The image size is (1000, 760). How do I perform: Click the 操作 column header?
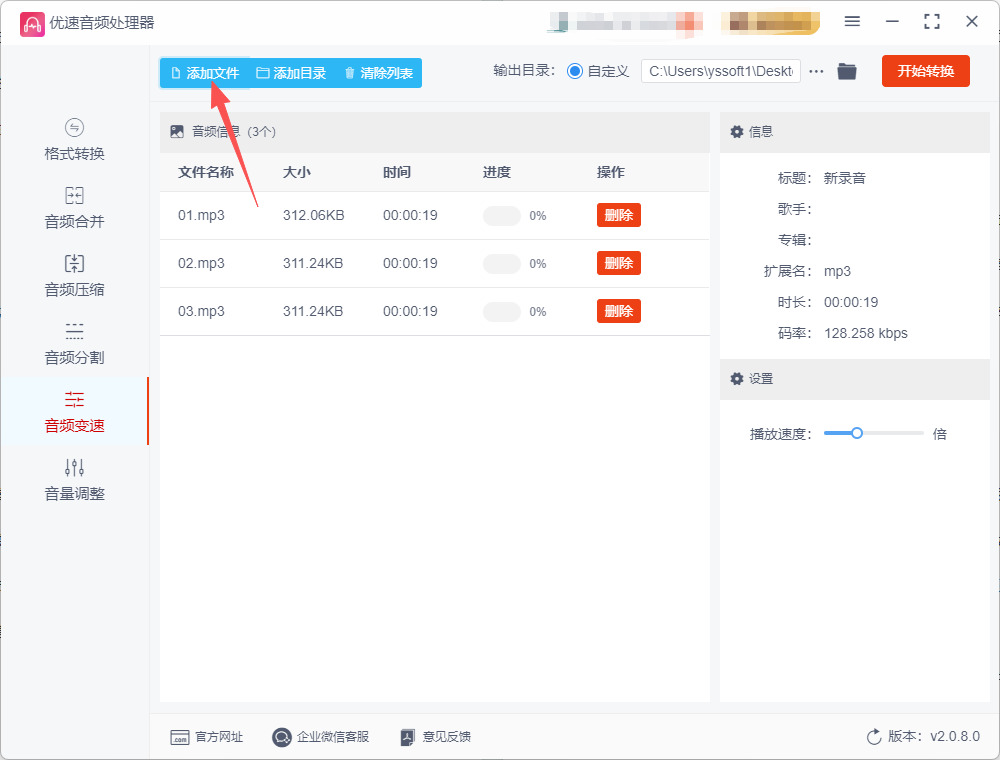(610, 172)
